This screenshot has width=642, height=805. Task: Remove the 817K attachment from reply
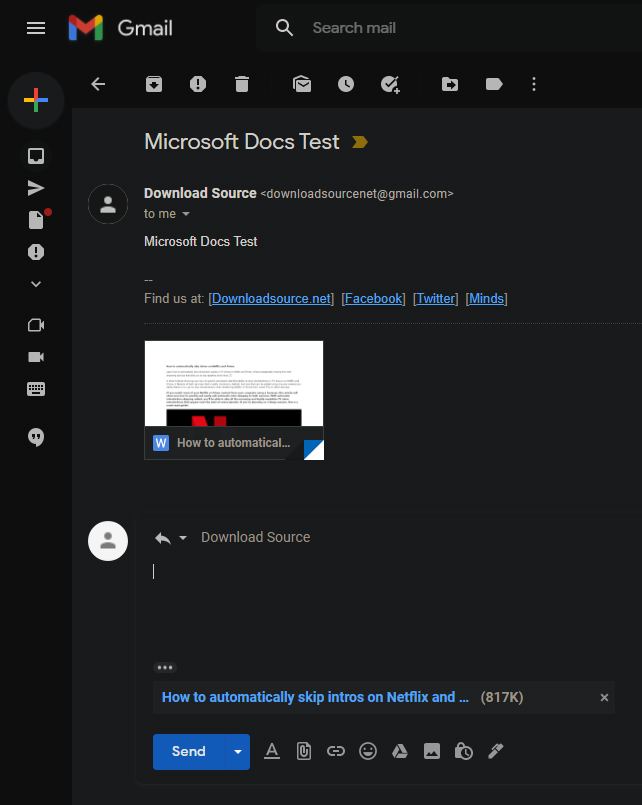(x=604, y=697)
